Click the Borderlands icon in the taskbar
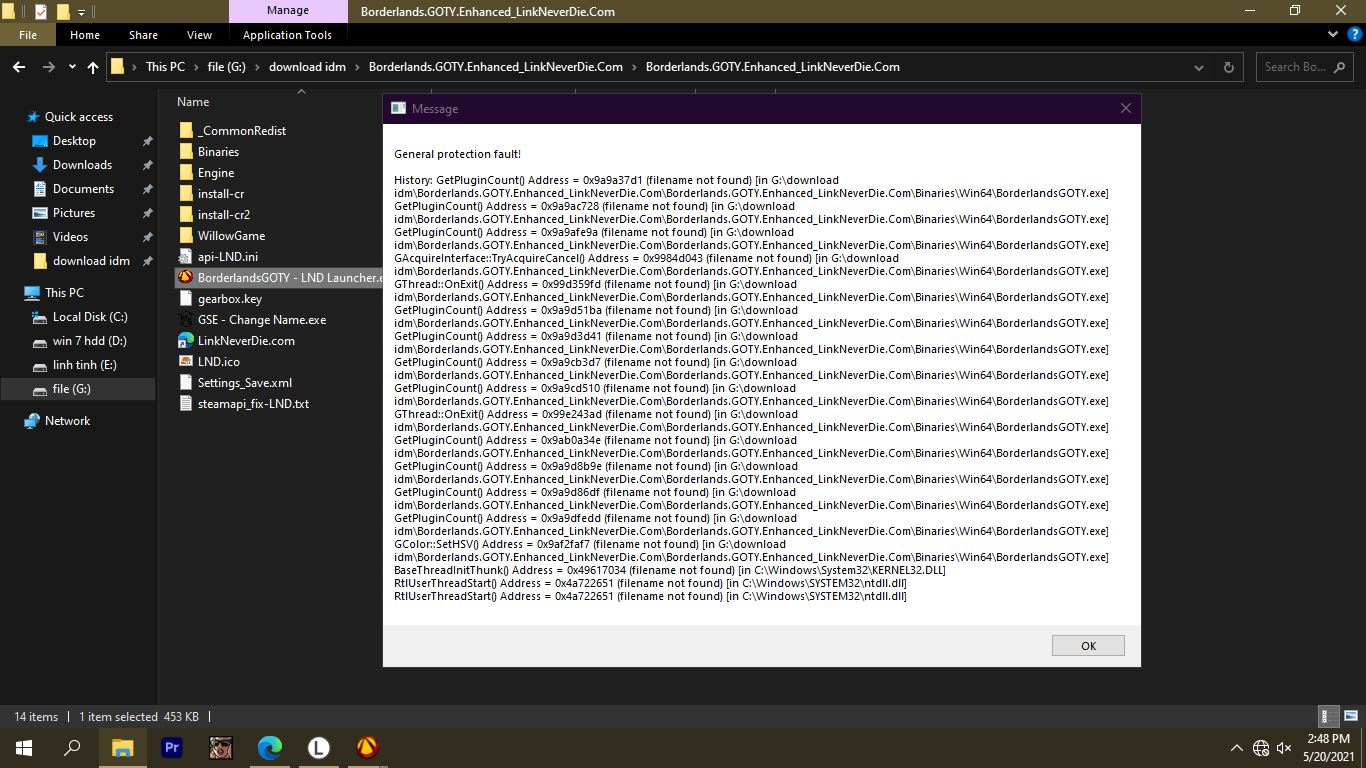This screenshot has width=1366, height=768. click(x=367, y=747)
